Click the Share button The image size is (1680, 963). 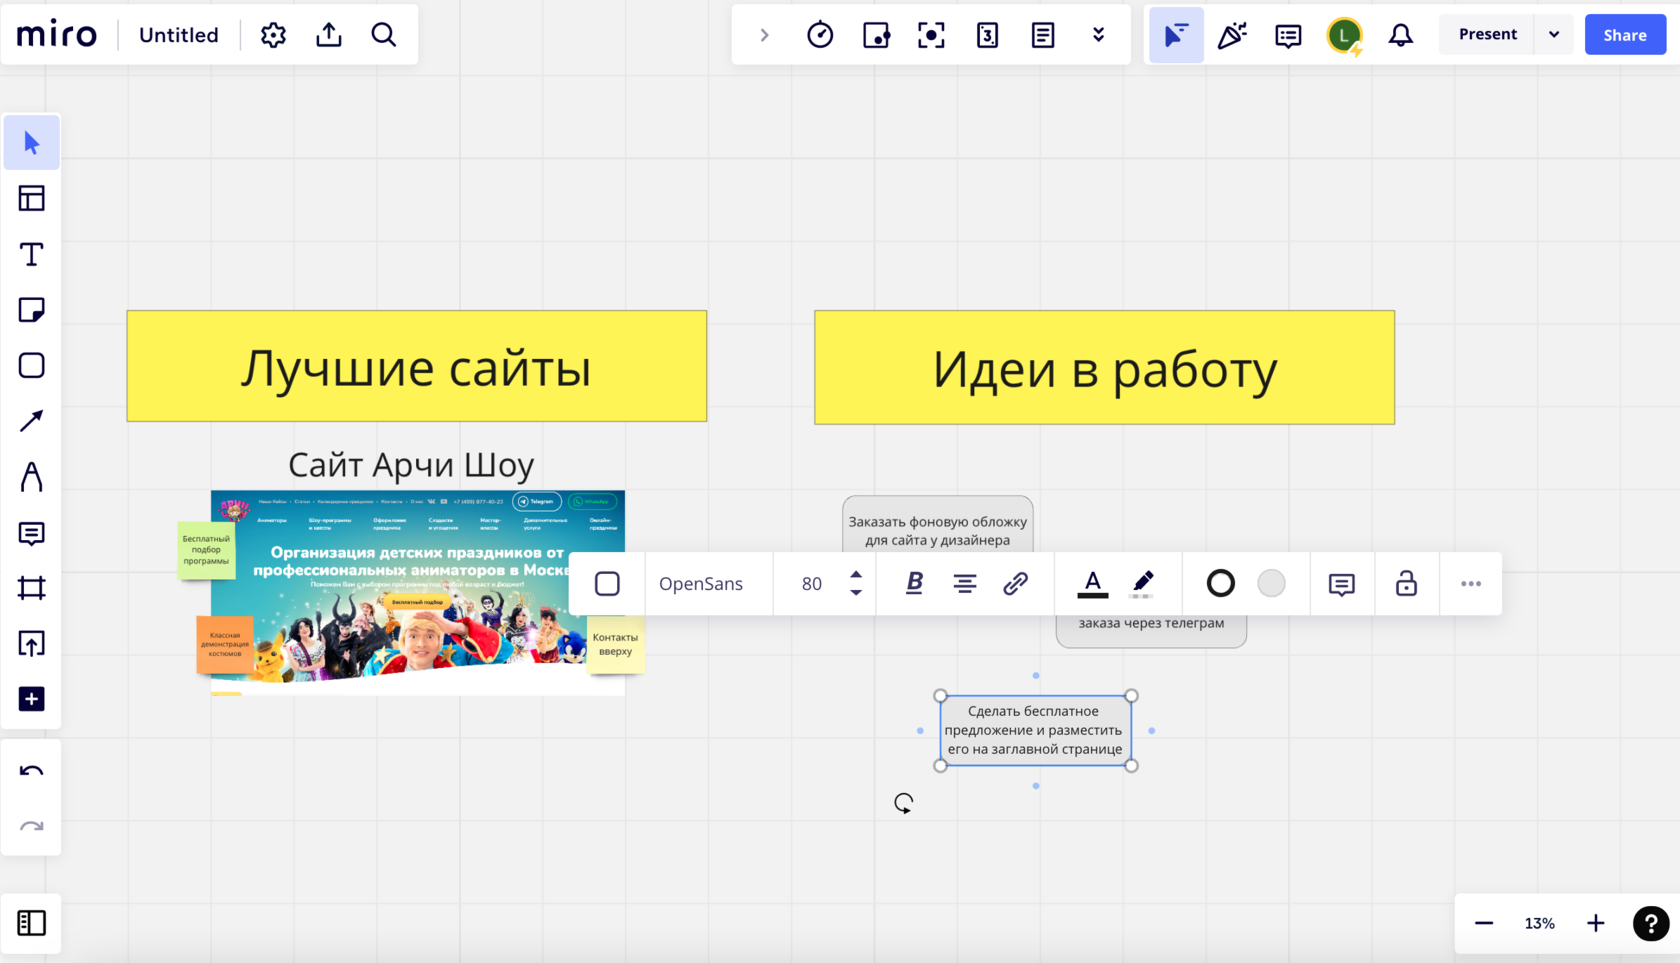click(x=1624, y=33)
